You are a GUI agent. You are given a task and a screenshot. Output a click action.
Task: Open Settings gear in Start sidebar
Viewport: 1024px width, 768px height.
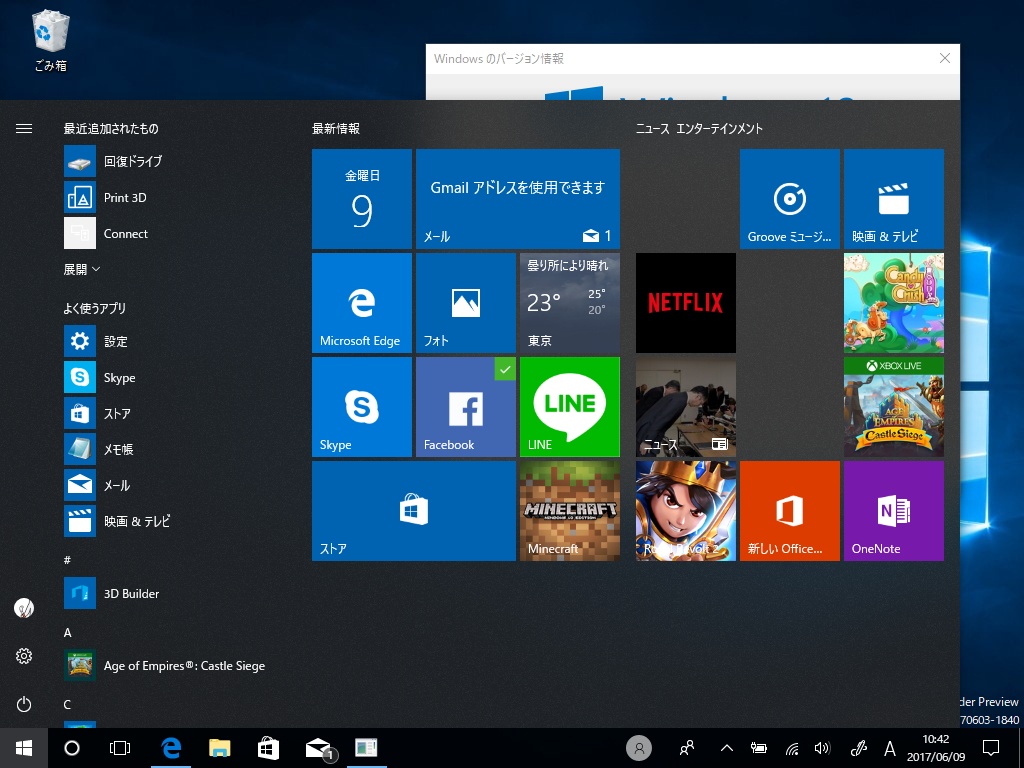click(24, 656)
